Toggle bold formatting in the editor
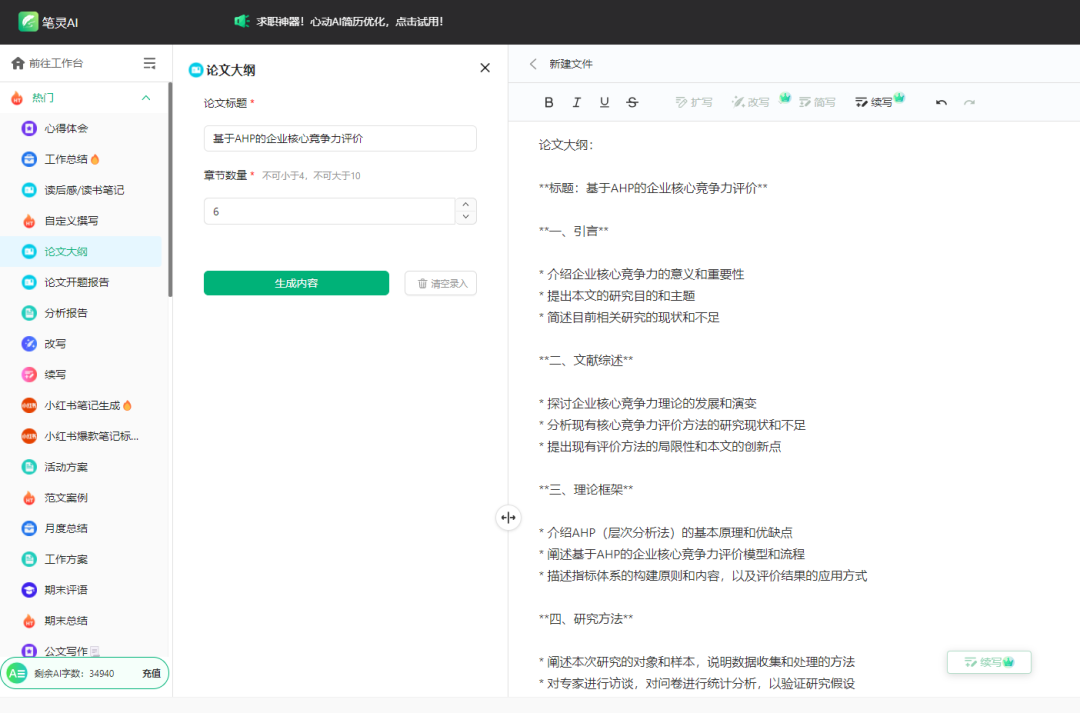 [548, 101]
